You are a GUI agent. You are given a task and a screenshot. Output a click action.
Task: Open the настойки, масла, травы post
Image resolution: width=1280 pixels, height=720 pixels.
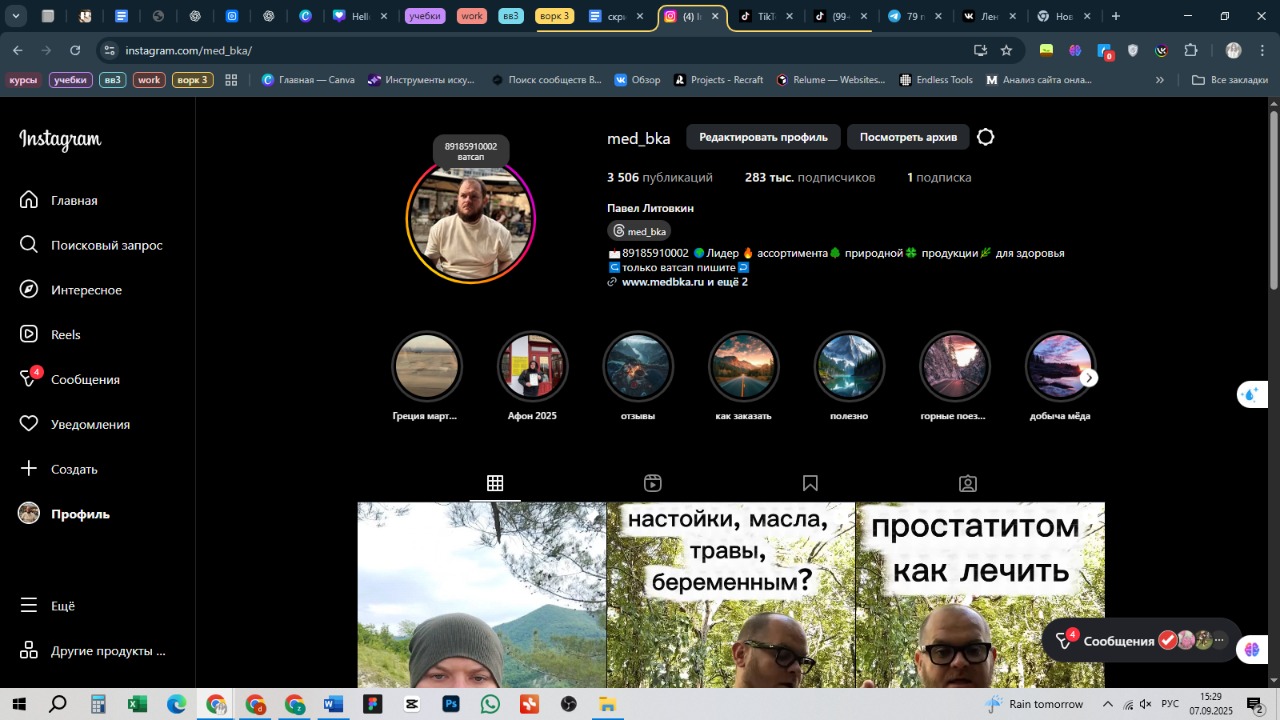tap(730, 595)
